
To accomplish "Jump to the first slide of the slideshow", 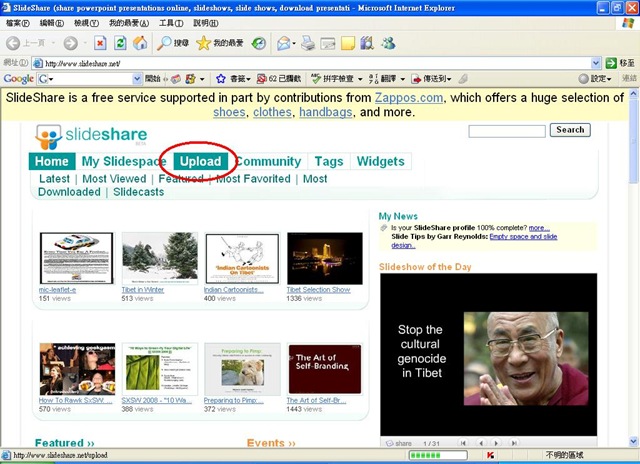I will (463, 443).
